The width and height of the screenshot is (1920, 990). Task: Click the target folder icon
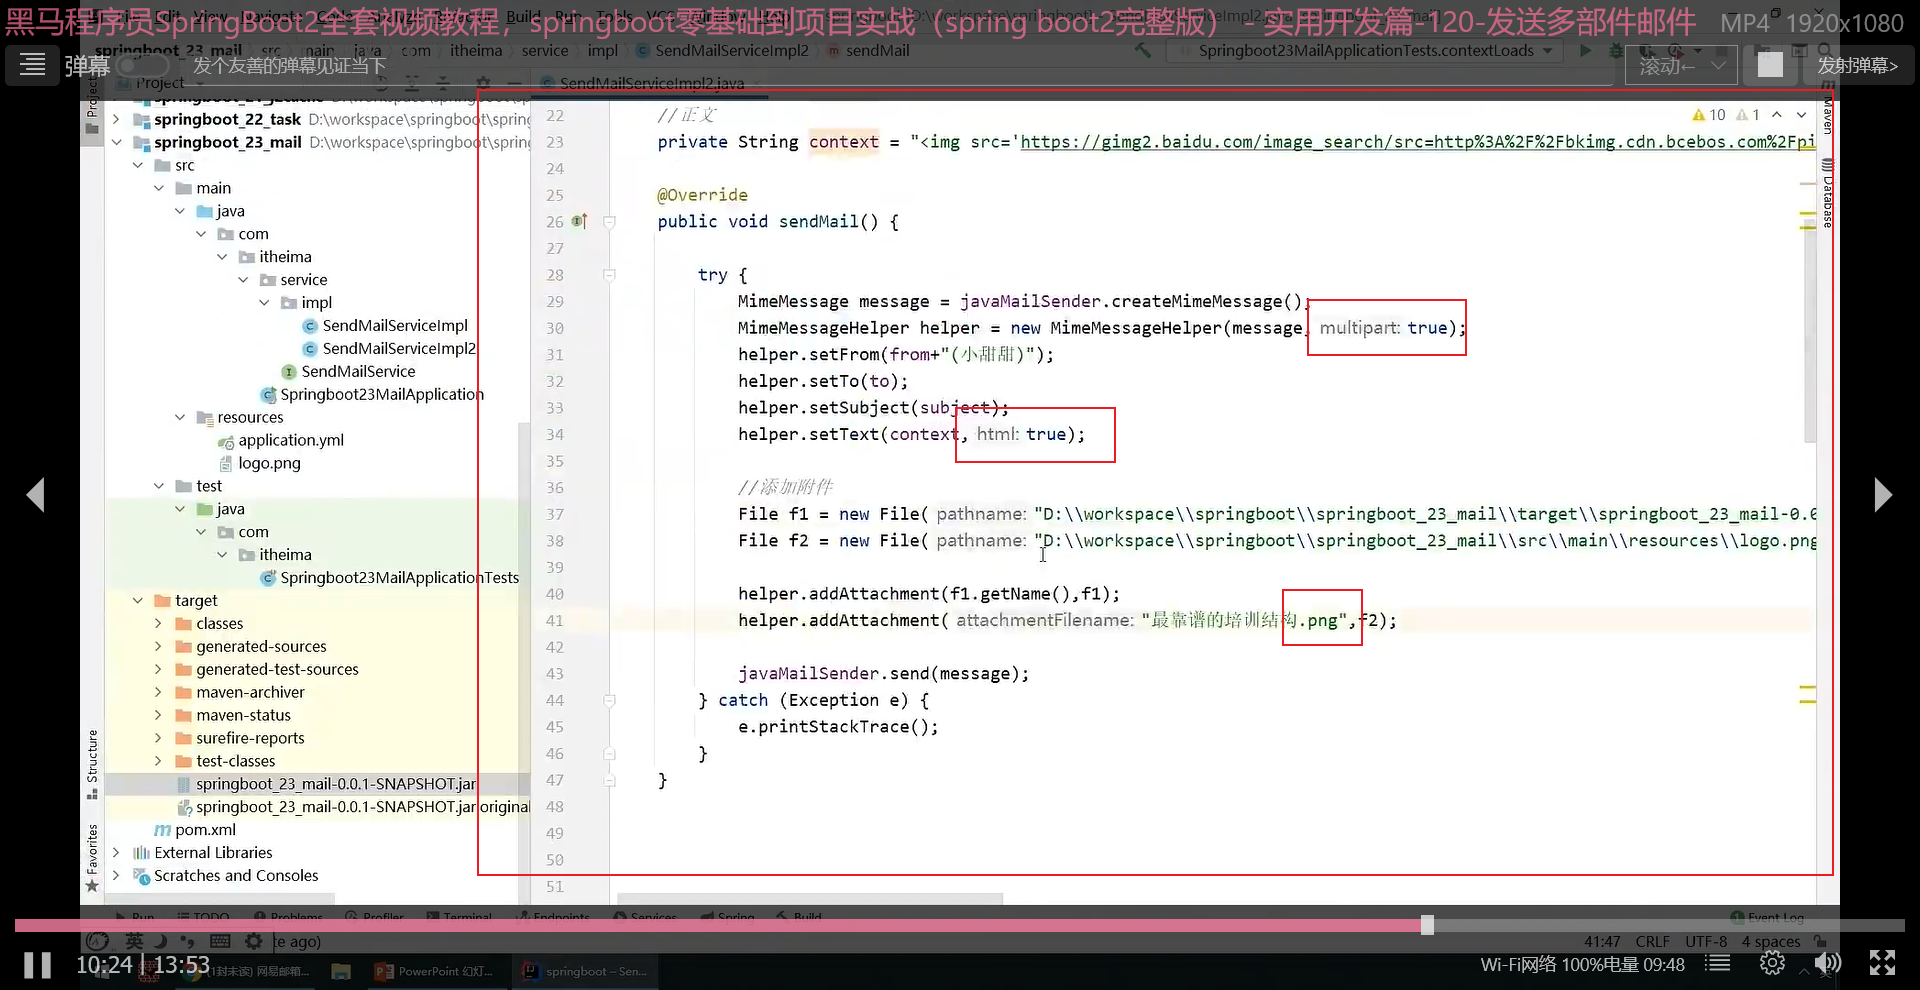[x=162, y=601]
